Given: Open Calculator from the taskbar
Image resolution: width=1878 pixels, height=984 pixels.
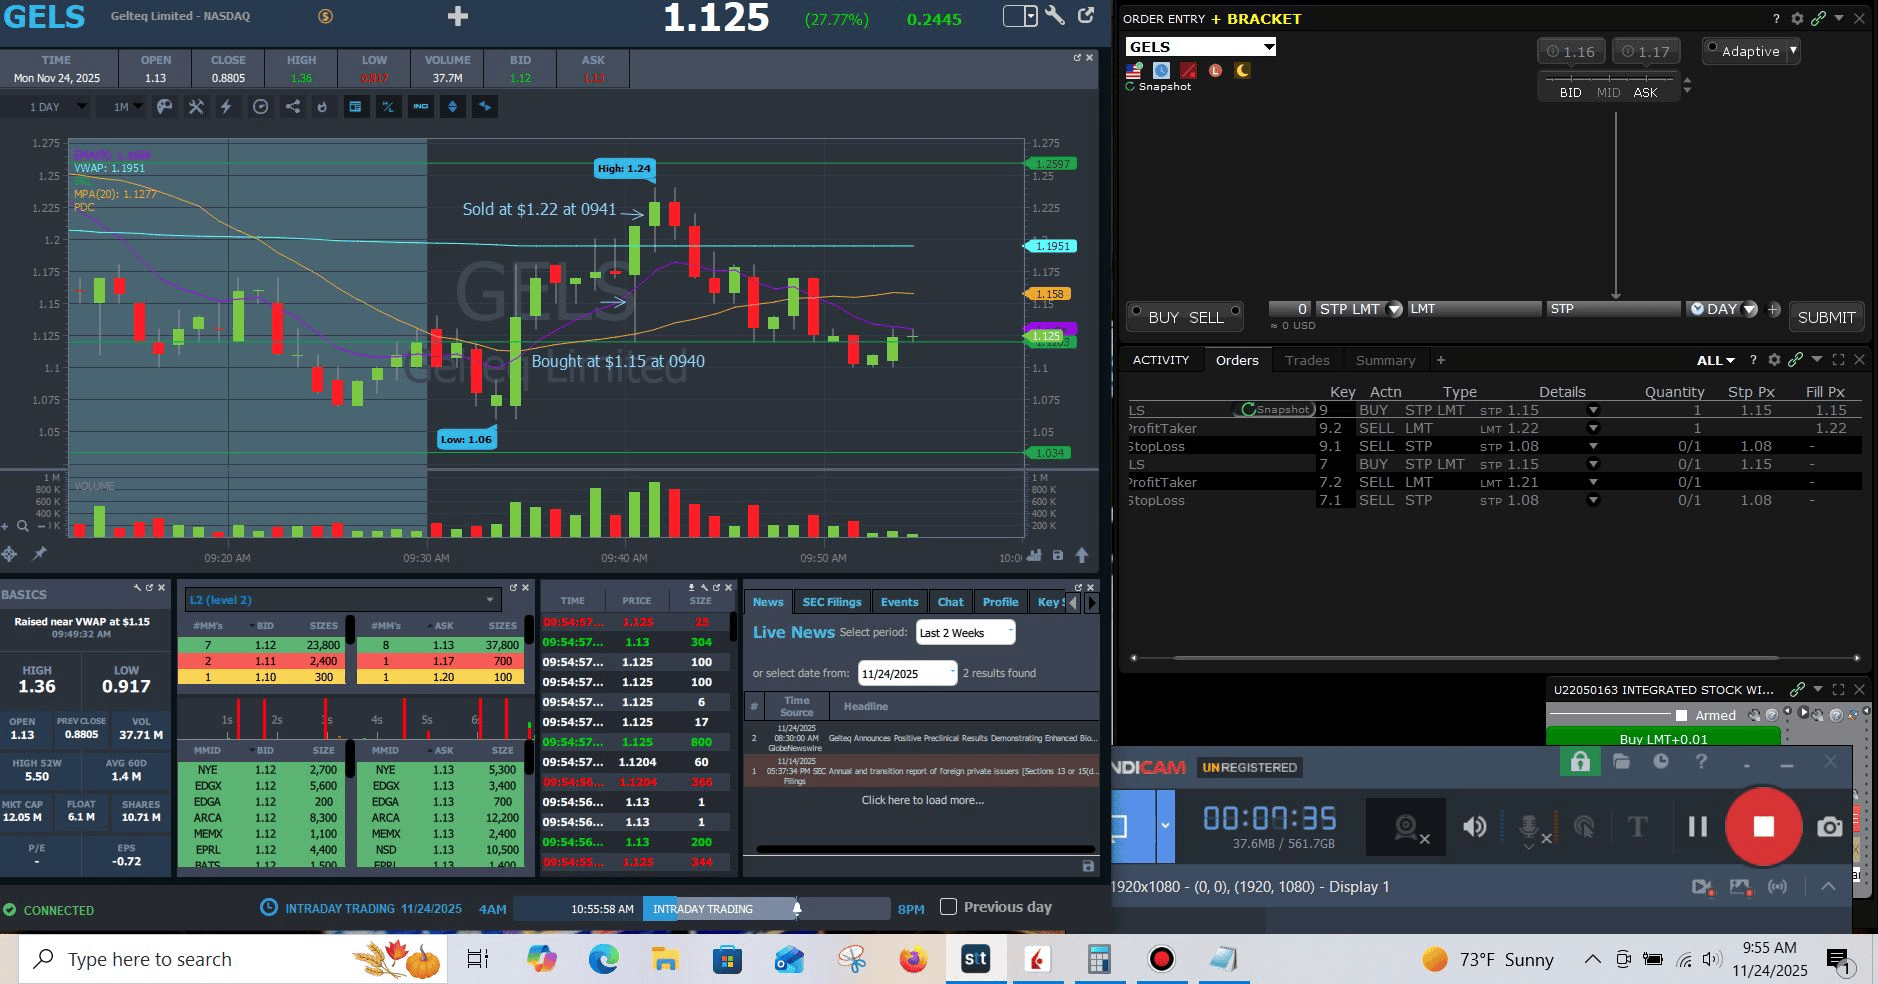Looking at the screenshot, I should [1099, 960].
